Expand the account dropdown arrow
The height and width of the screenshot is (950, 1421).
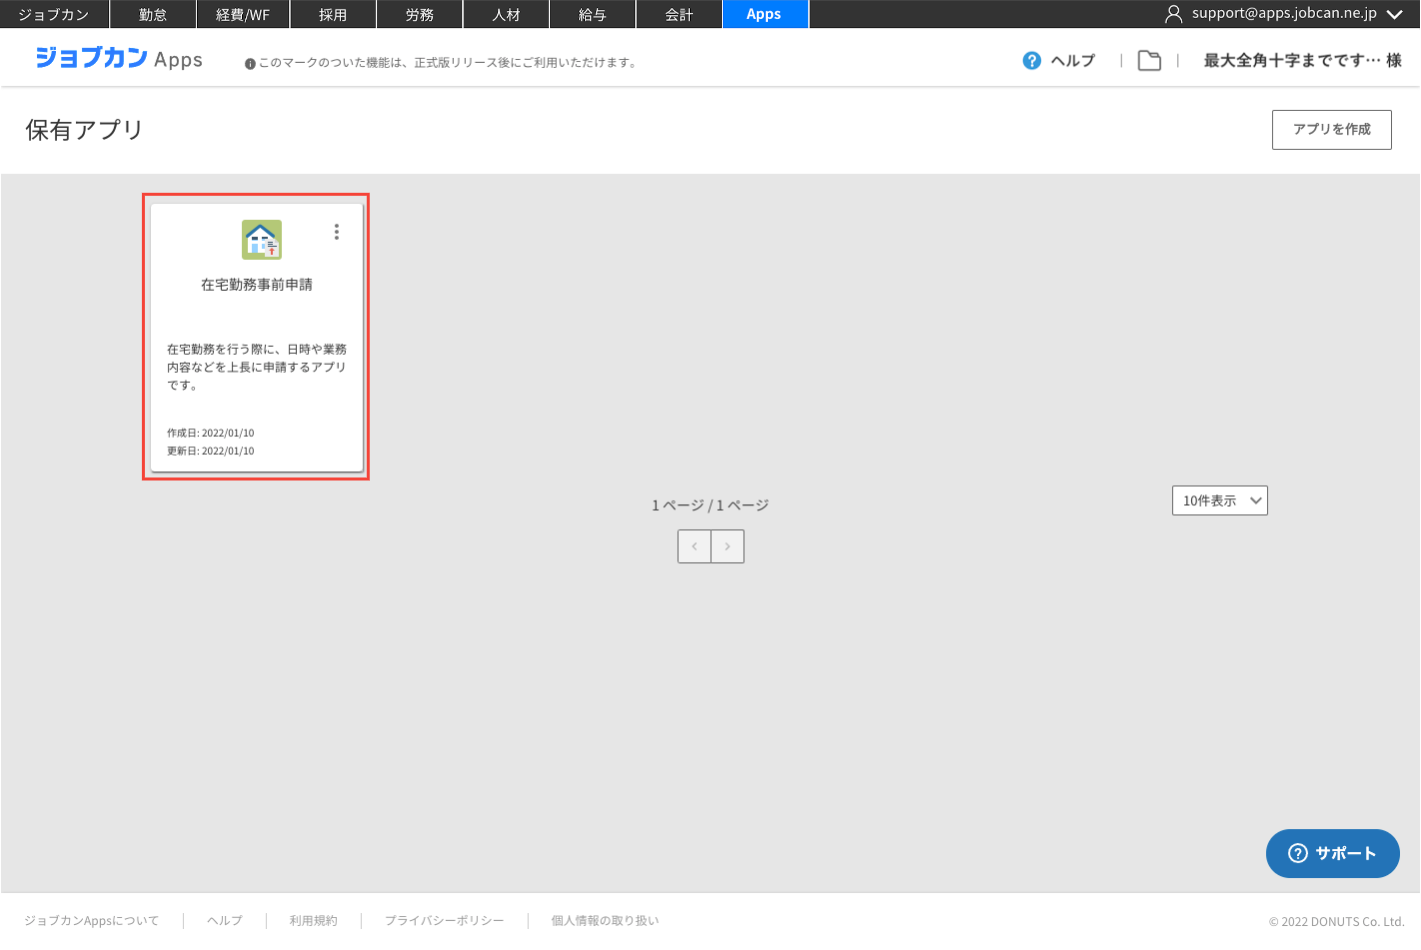1395,14
